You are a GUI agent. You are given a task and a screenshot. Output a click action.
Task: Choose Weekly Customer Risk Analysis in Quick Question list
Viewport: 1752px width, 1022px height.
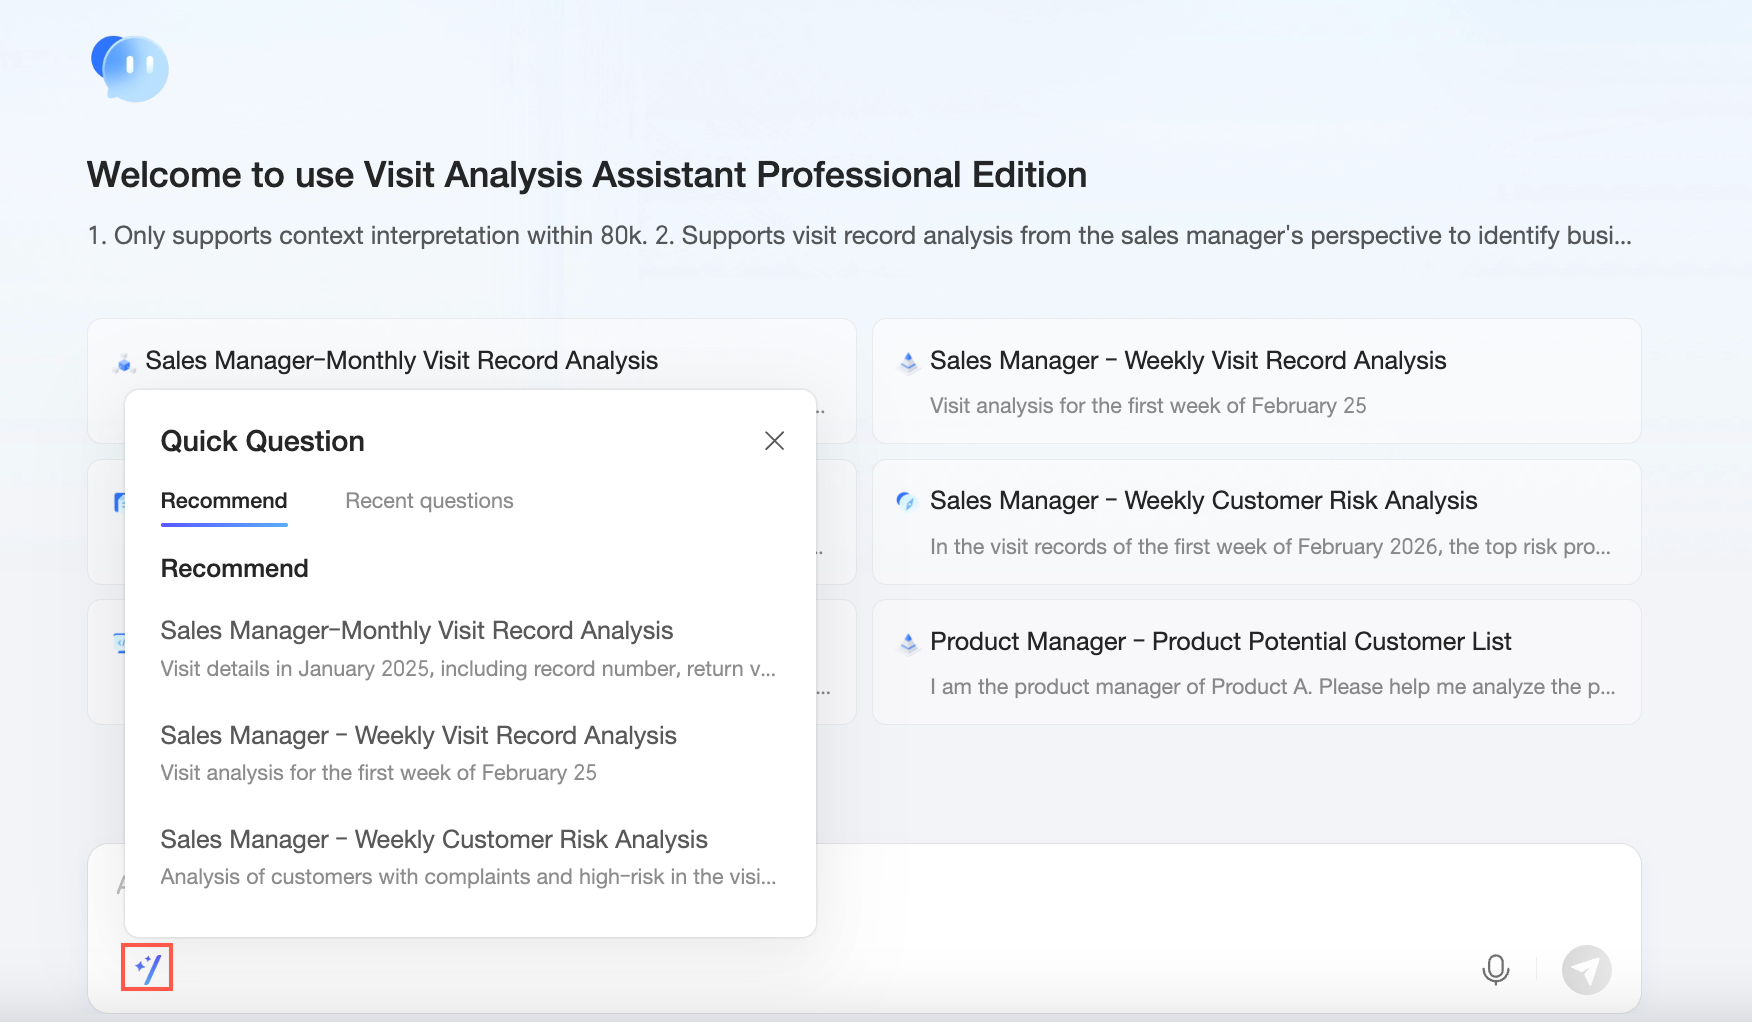click(434, 840)
